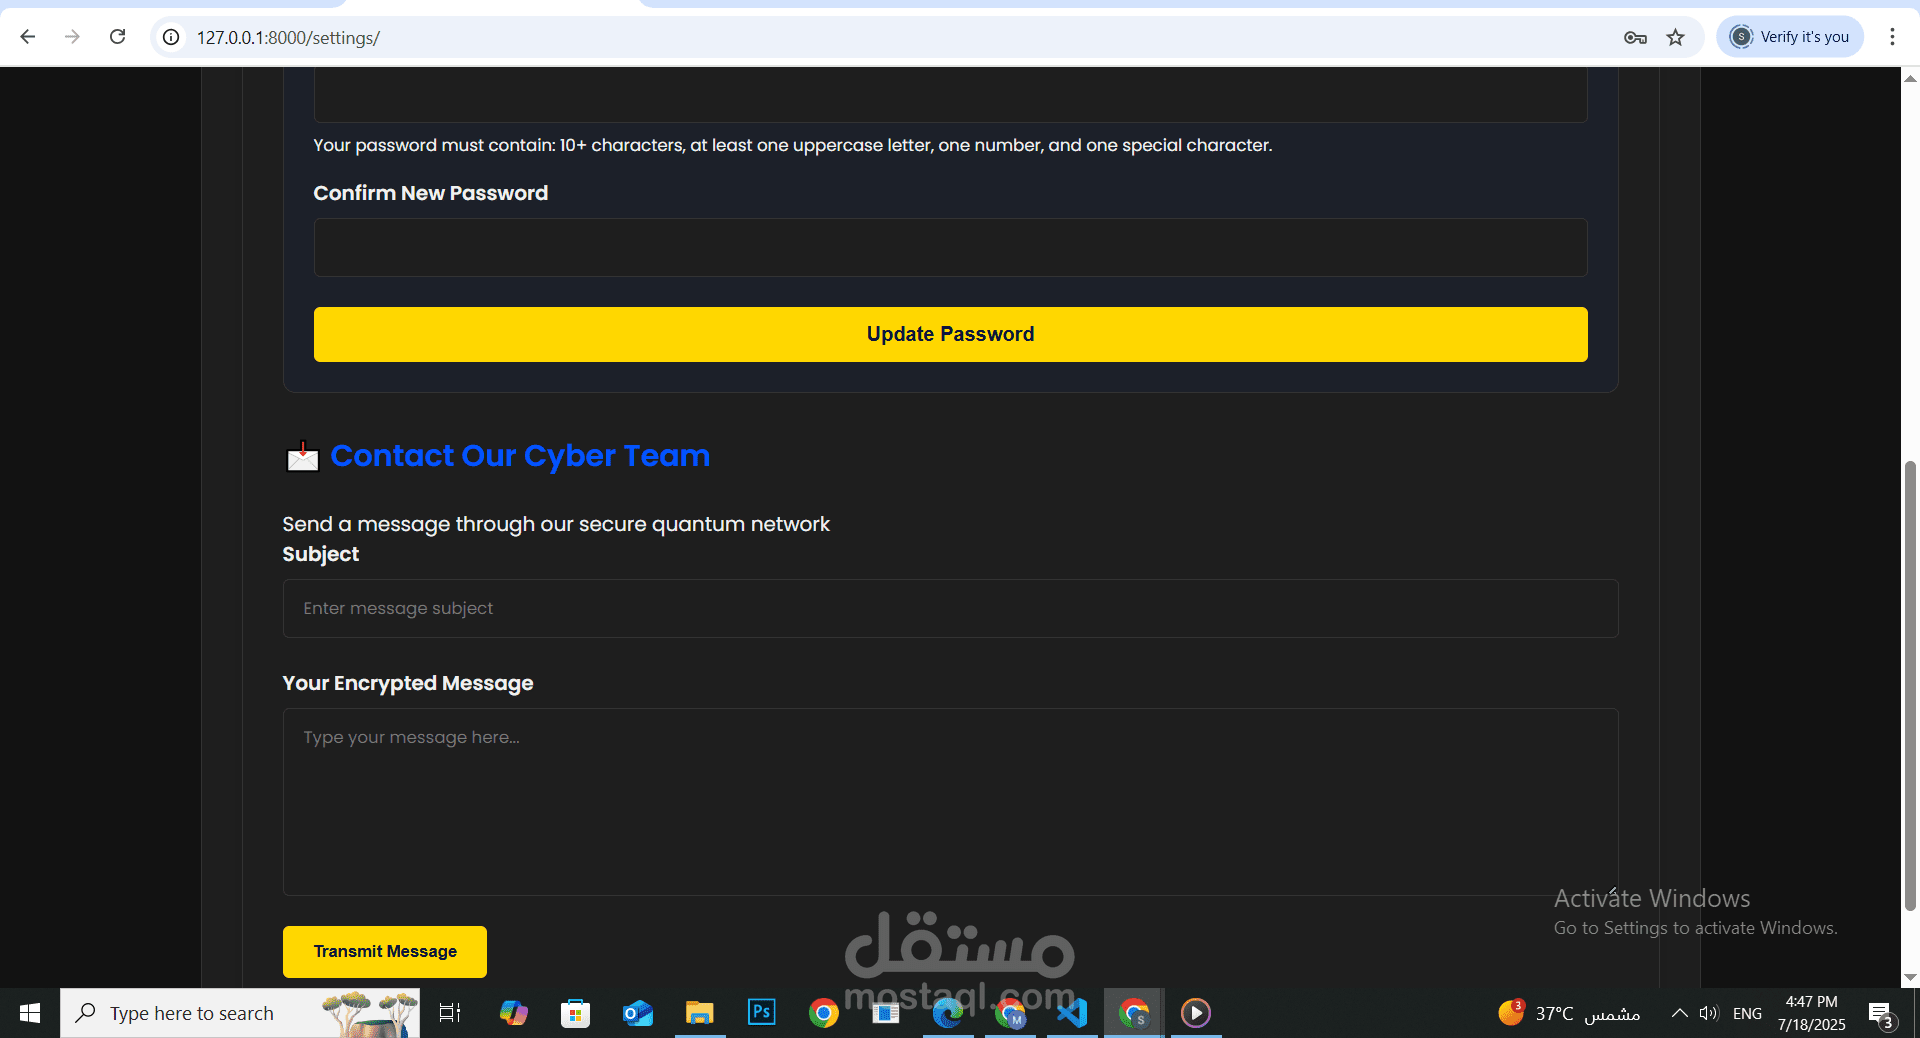Open the clock showing 4:47 PM
The height and width of the screenshot is (1038, 1920).
pyautogui.click(x=1811, y=1013)
